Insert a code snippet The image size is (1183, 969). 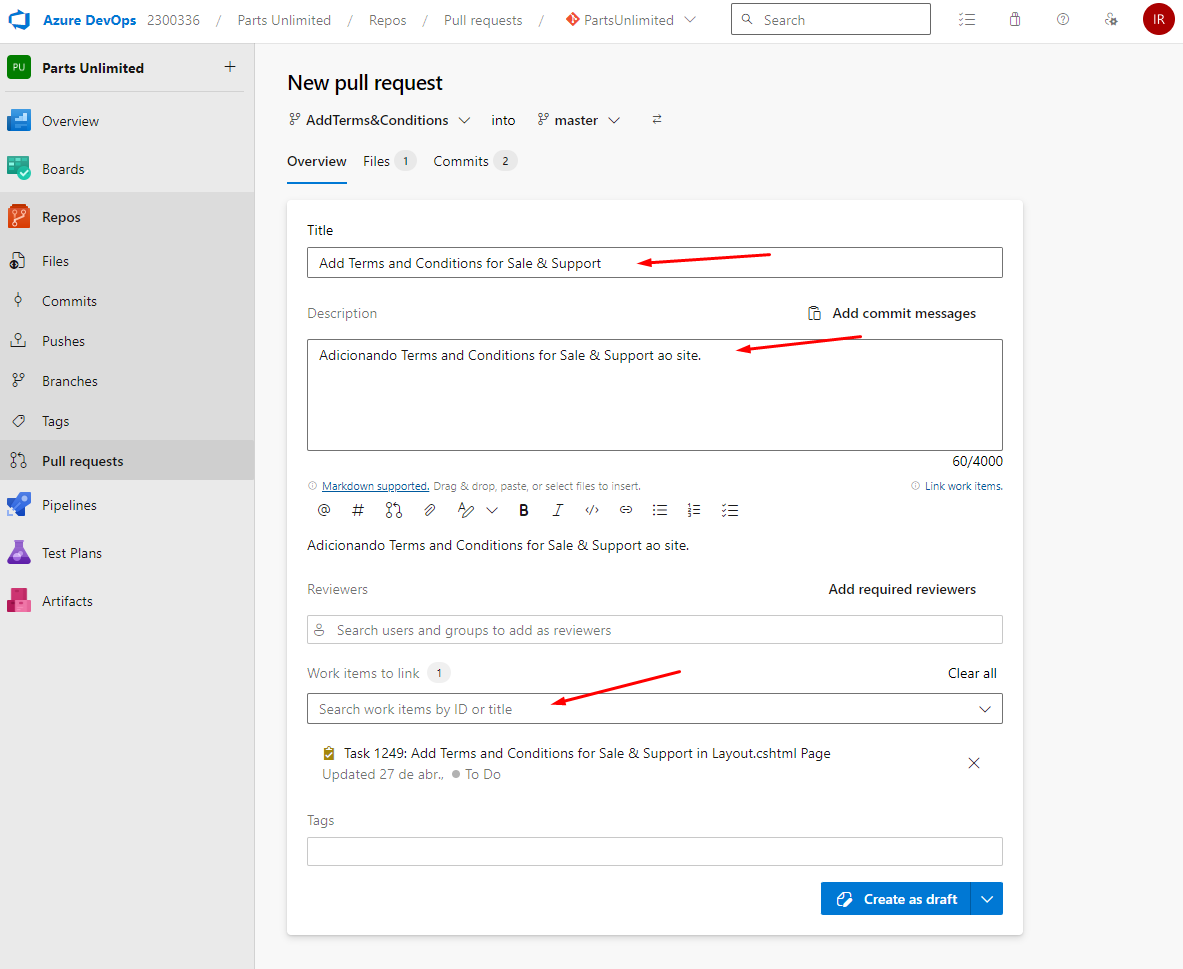point(592,510)
